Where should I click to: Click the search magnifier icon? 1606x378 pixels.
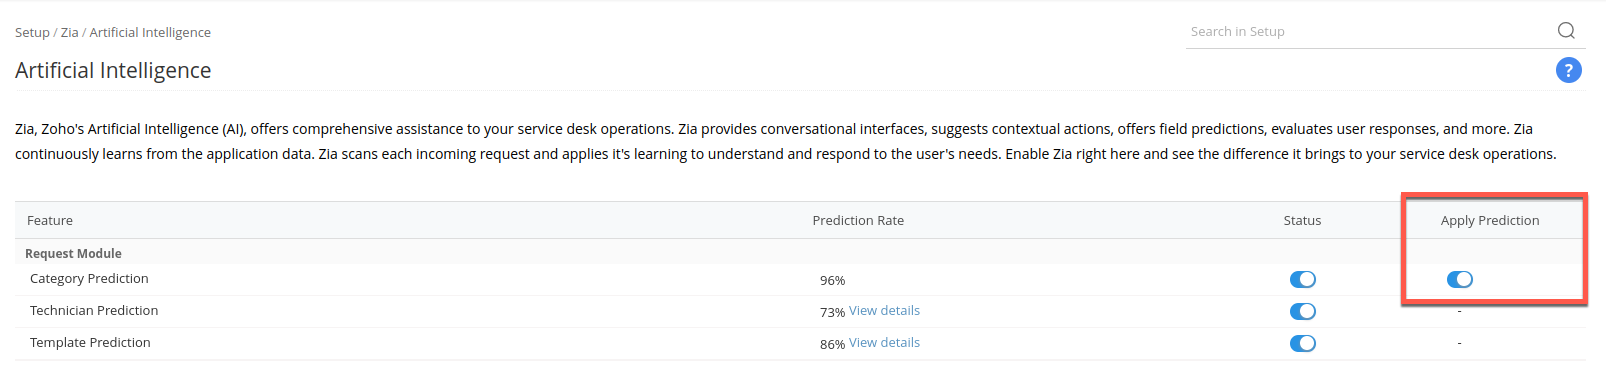pos(1566,31)
